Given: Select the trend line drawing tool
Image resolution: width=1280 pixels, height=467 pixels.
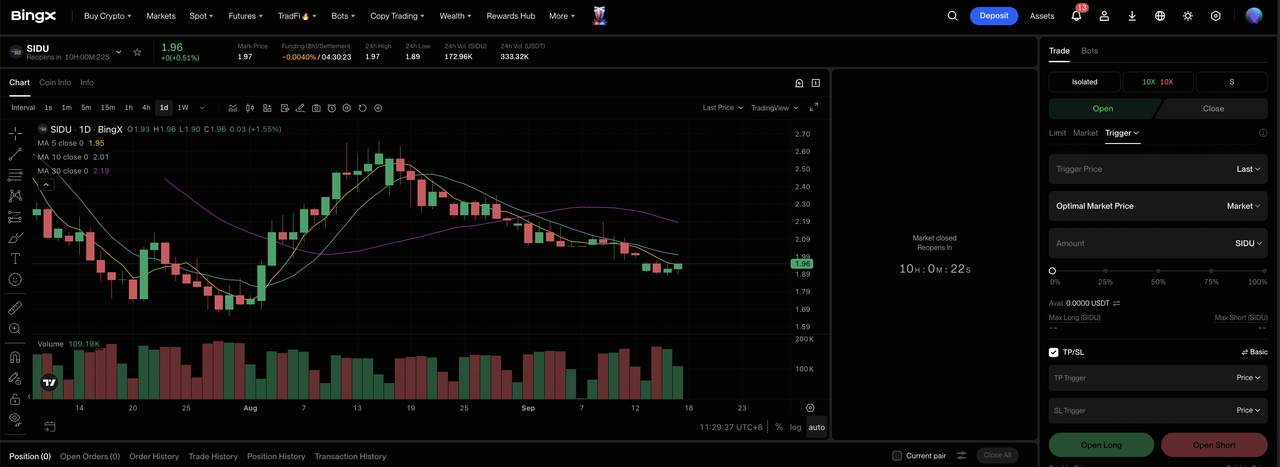Looking at the screenshot, I should [15, 154].
